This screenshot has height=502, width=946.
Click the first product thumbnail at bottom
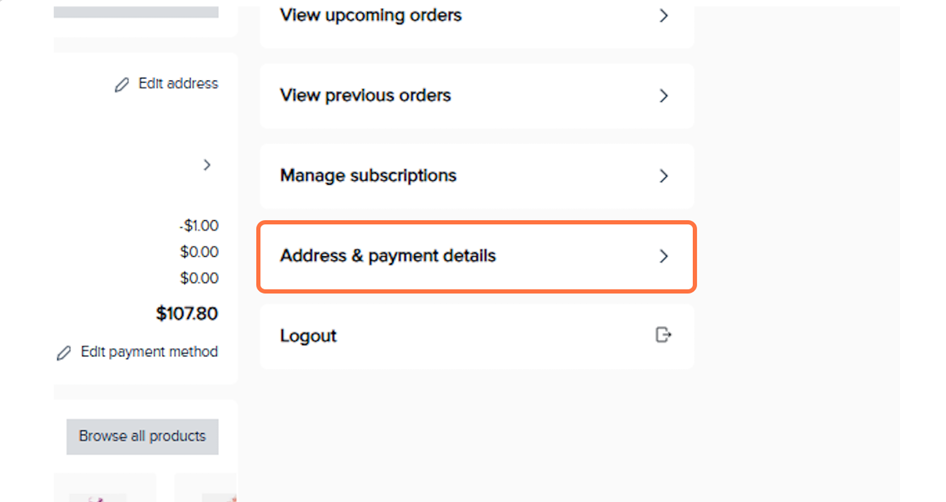tap(100, 494)
